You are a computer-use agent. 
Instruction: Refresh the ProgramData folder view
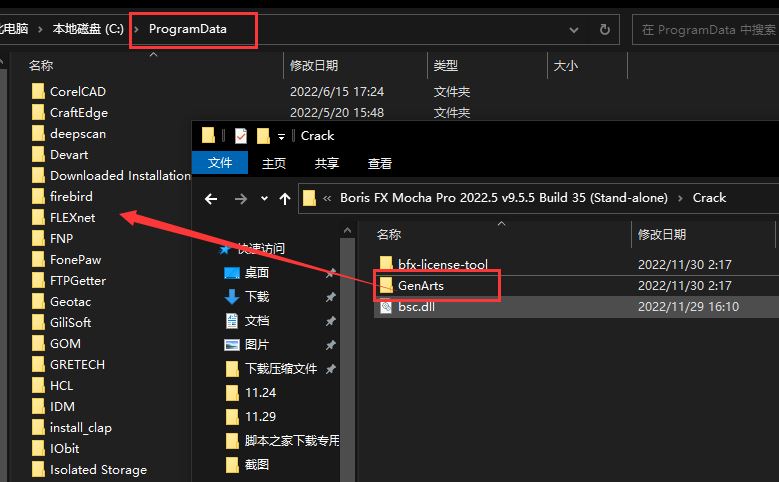click(605, 30)
